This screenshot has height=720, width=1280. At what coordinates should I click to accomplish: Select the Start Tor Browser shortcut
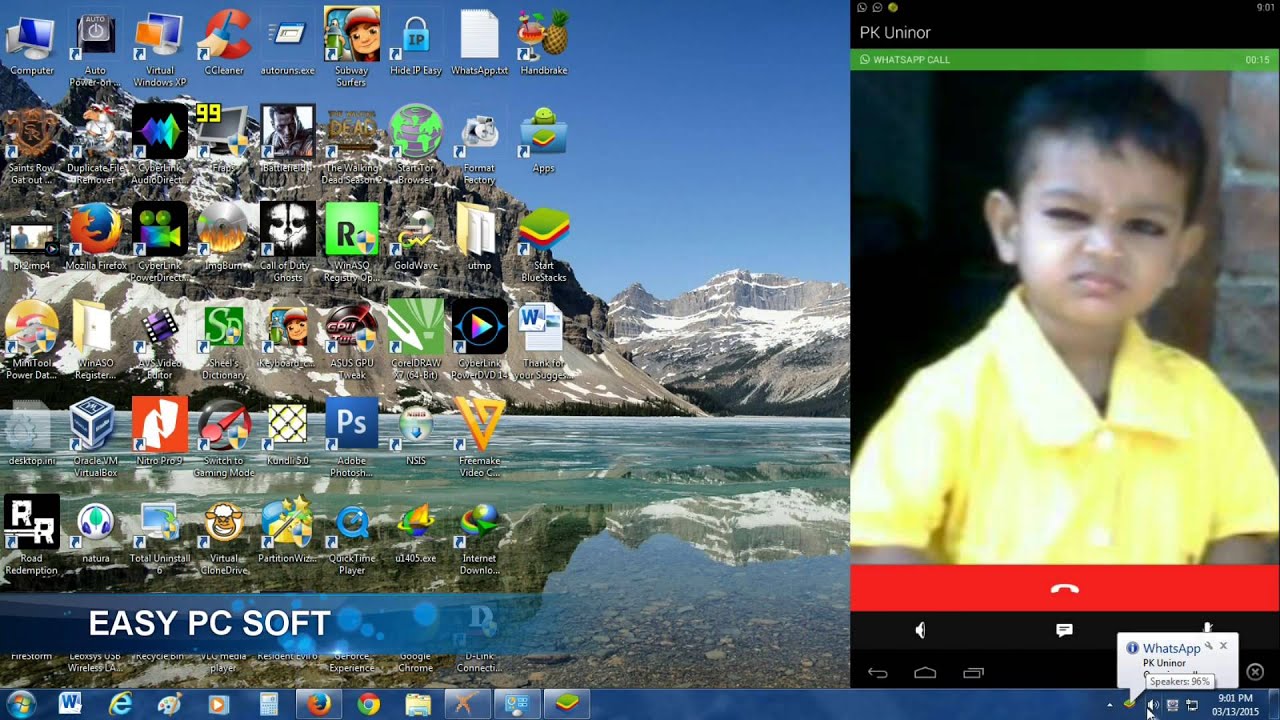[x=416, y=145]
